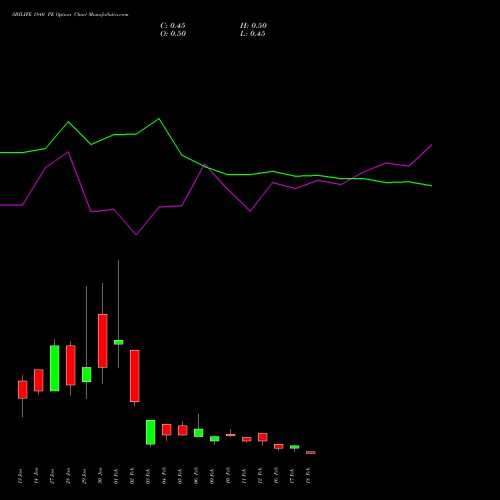The image size is (500, 500).
Task: Select the 02 Feb date label
Action: tap(132, 476)
